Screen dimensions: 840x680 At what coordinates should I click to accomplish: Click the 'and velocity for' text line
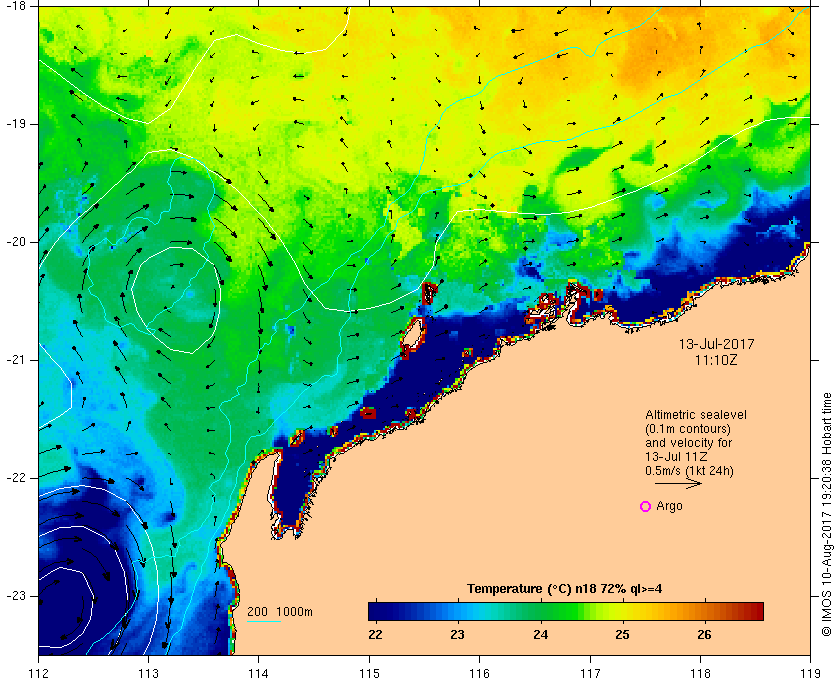[688, 443]
